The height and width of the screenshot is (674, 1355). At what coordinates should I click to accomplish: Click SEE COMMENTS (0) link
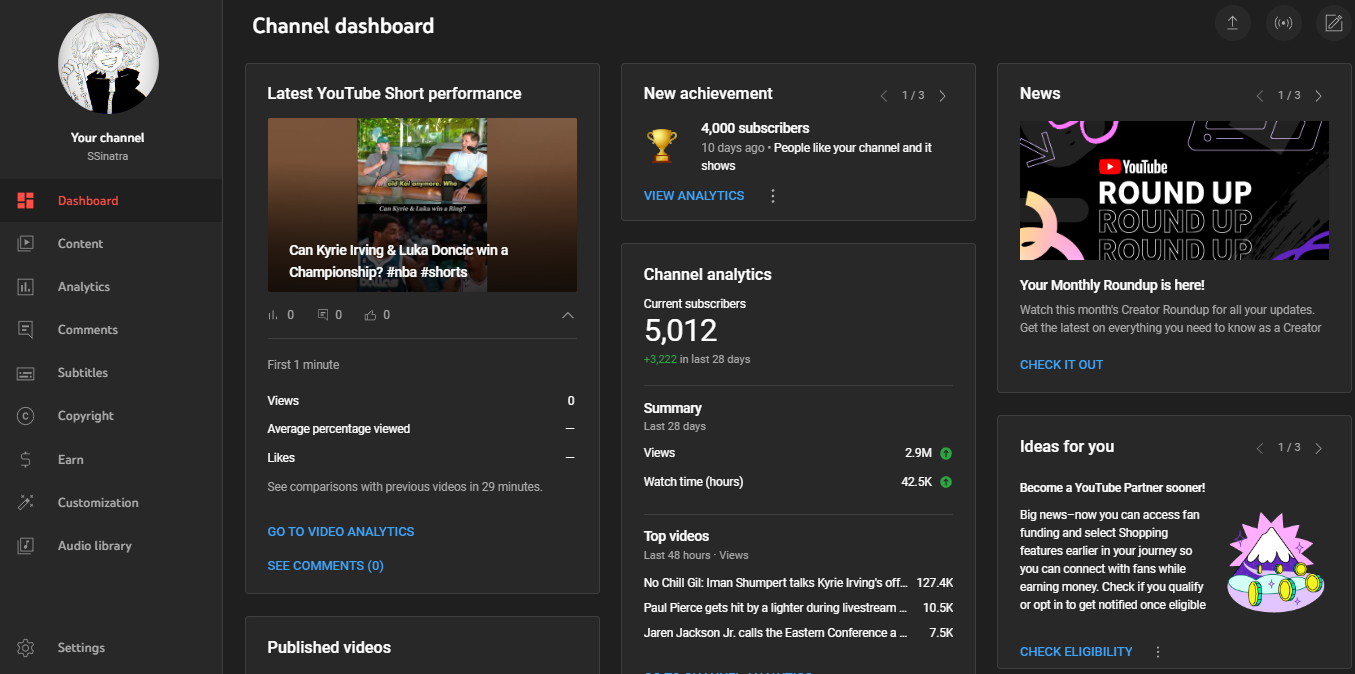(325, 566)
